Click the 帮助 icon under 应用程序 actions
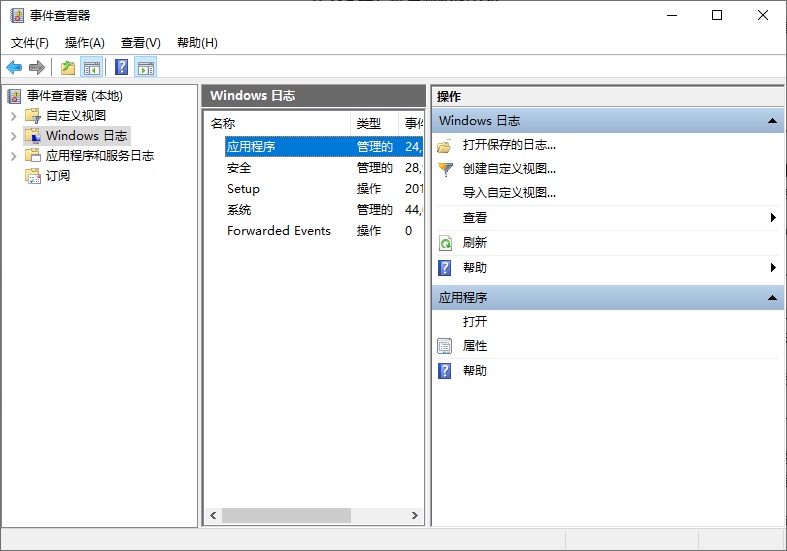The width and height of the screenshot is (787, 551). (x=445, y=371)
